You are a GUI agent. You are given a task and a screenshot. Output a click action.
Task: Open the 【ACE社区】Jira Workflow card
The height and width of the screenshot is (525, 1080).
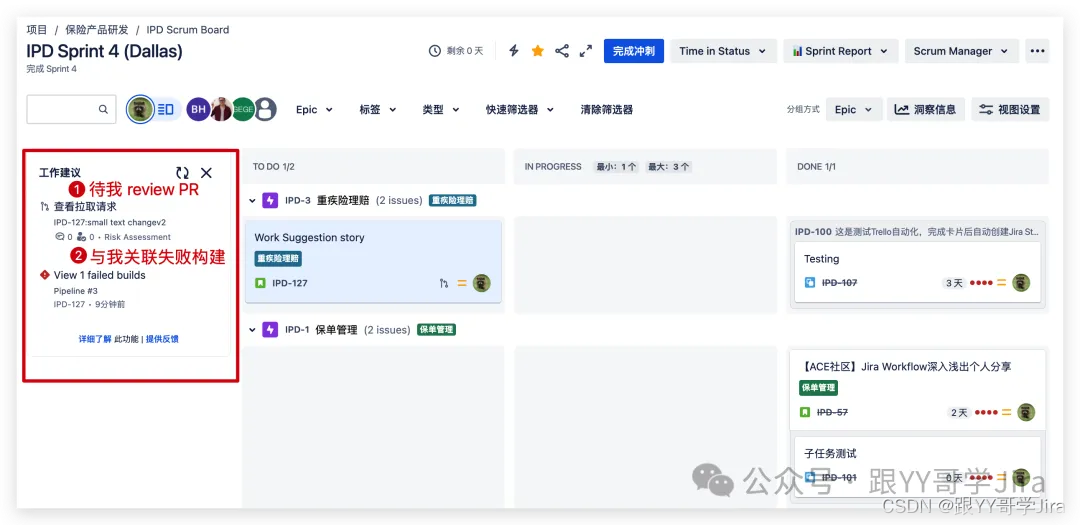click(917, 390)
